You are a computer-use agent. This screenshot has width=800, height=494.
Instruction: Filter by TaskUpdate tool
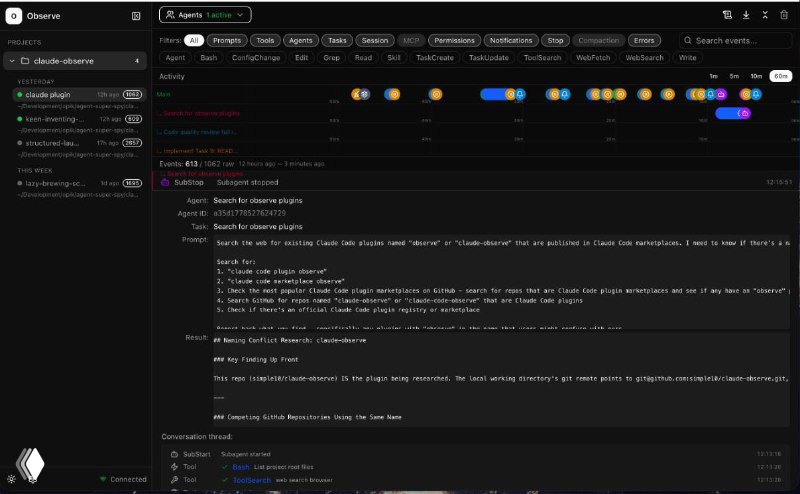[x=489, y=58]
